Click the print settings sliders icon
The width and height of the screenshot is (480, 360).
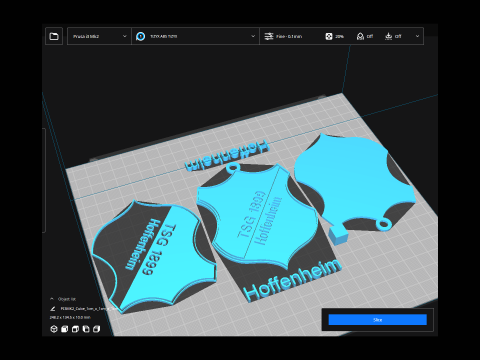[x=269, y=36]
